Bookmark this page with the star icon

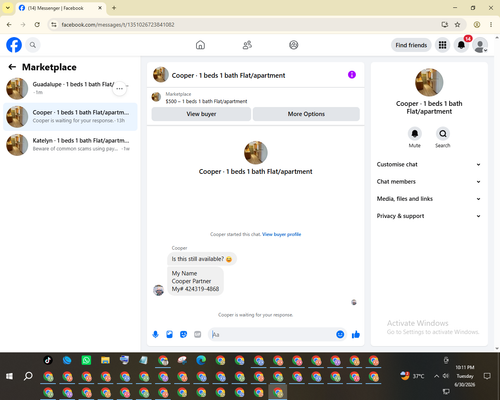click(457, 25)
